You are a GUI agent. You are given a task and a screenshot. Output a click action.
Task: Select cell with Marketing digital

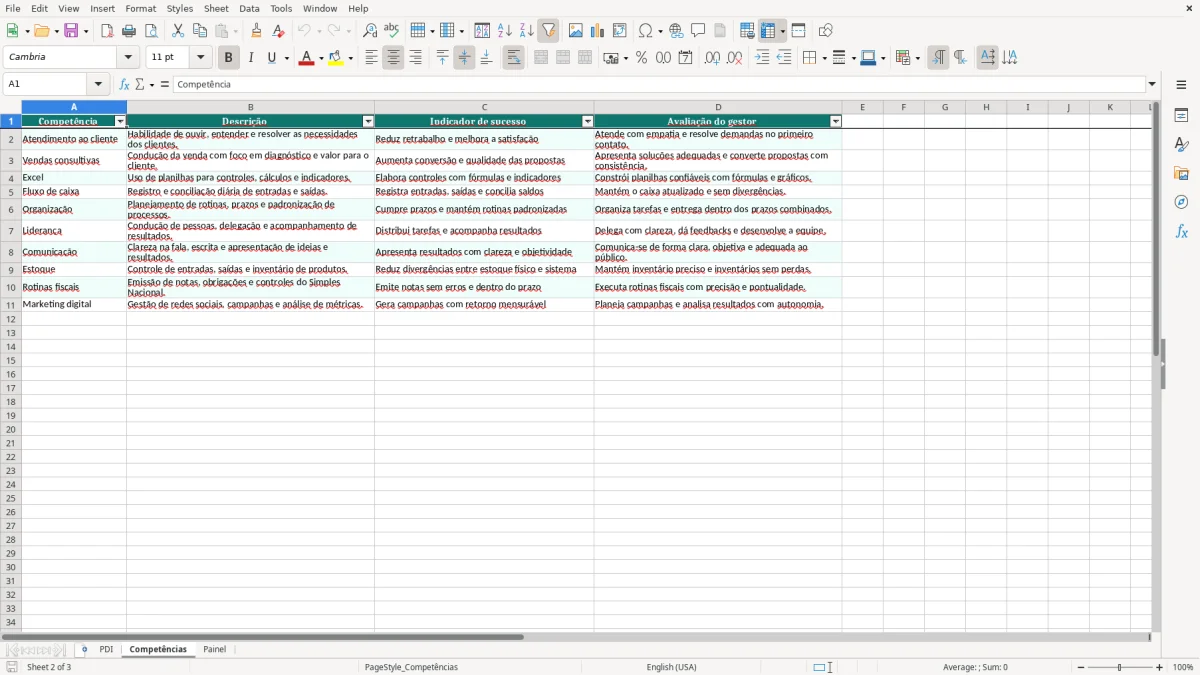pyautogui.click(x=74, y=304)
